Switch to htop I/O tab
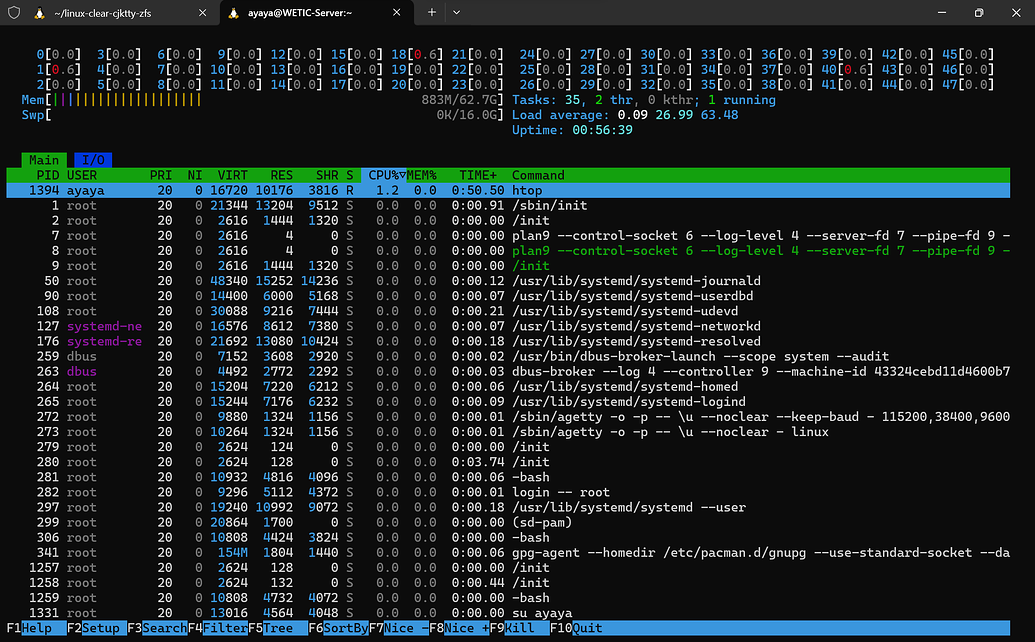The width and height of the screenshot is (1035, 642). click(x=93, y=160)
